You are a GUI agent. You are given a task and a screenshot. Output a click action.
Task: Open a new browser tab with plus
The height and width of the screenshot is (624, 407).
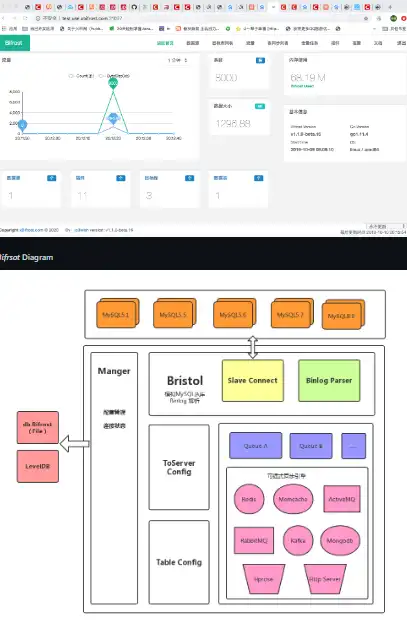[x=390, y=7]
